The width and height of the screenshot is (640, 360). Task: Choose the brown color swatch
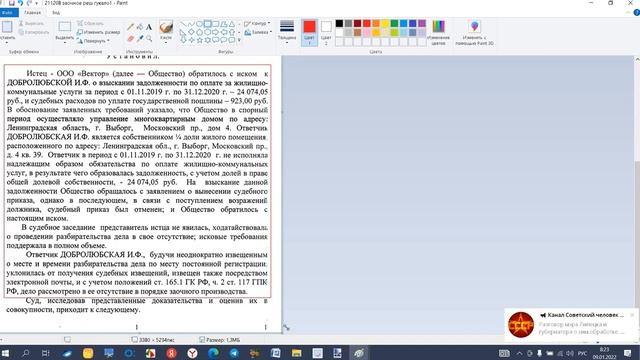[x=358, y=32]
